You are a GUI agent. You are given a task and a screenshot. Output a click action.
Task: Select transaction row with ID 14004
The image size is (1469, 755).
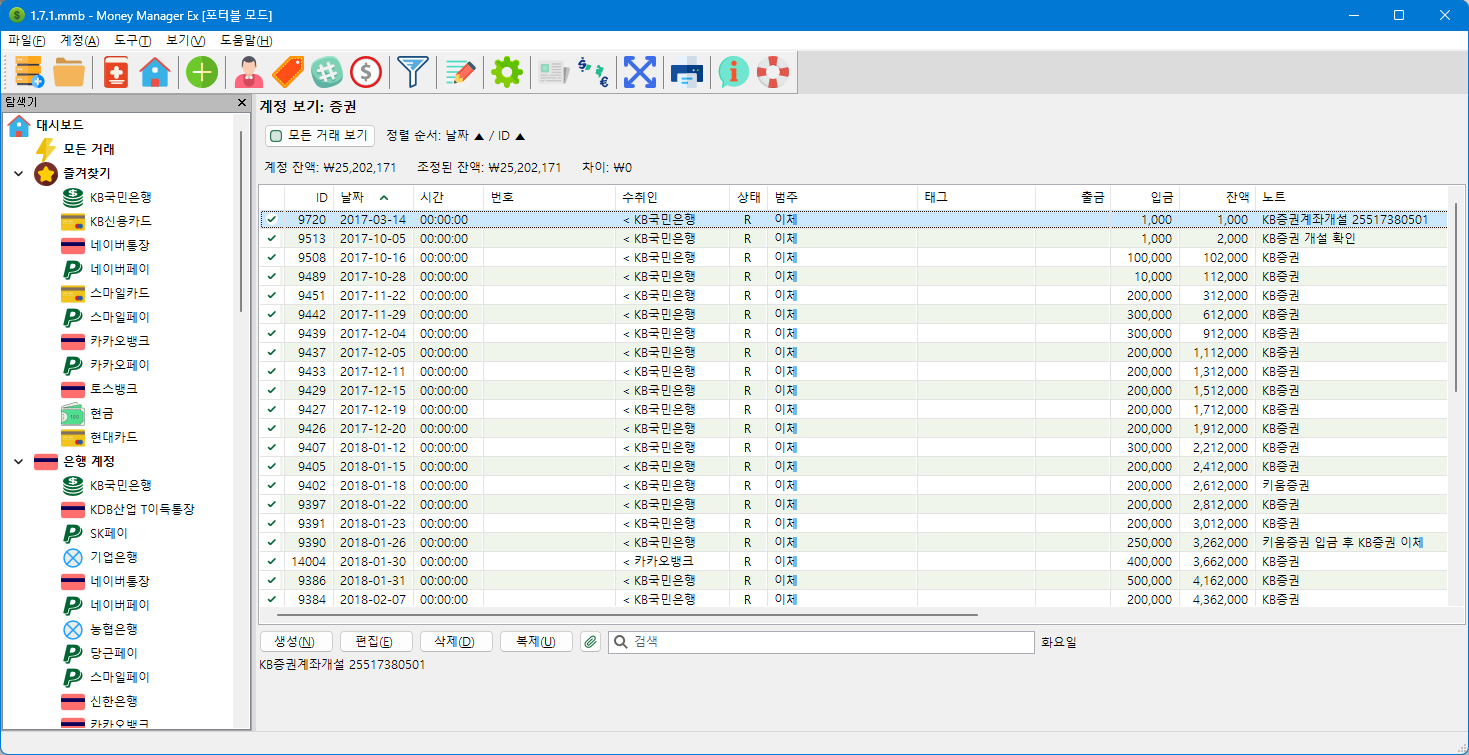point(852,561)
